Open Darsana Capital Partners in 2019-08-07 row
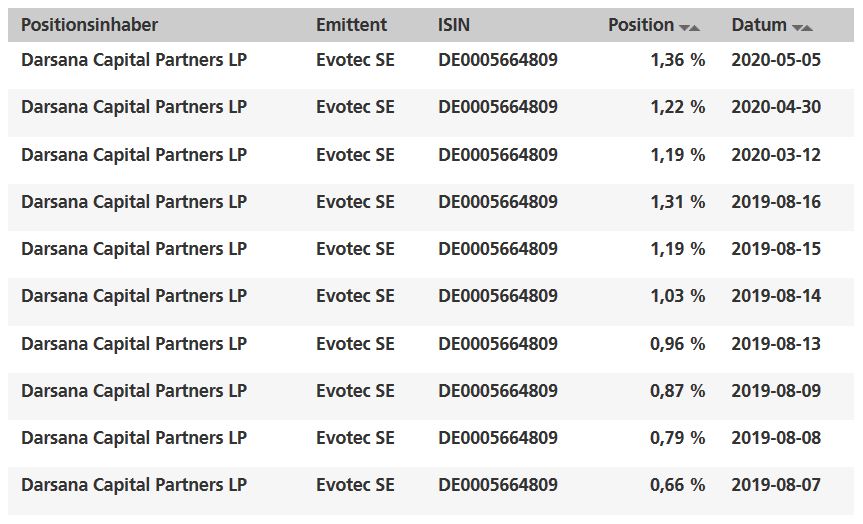The width and height of the screenshot is (863, 524). point(134,485)
